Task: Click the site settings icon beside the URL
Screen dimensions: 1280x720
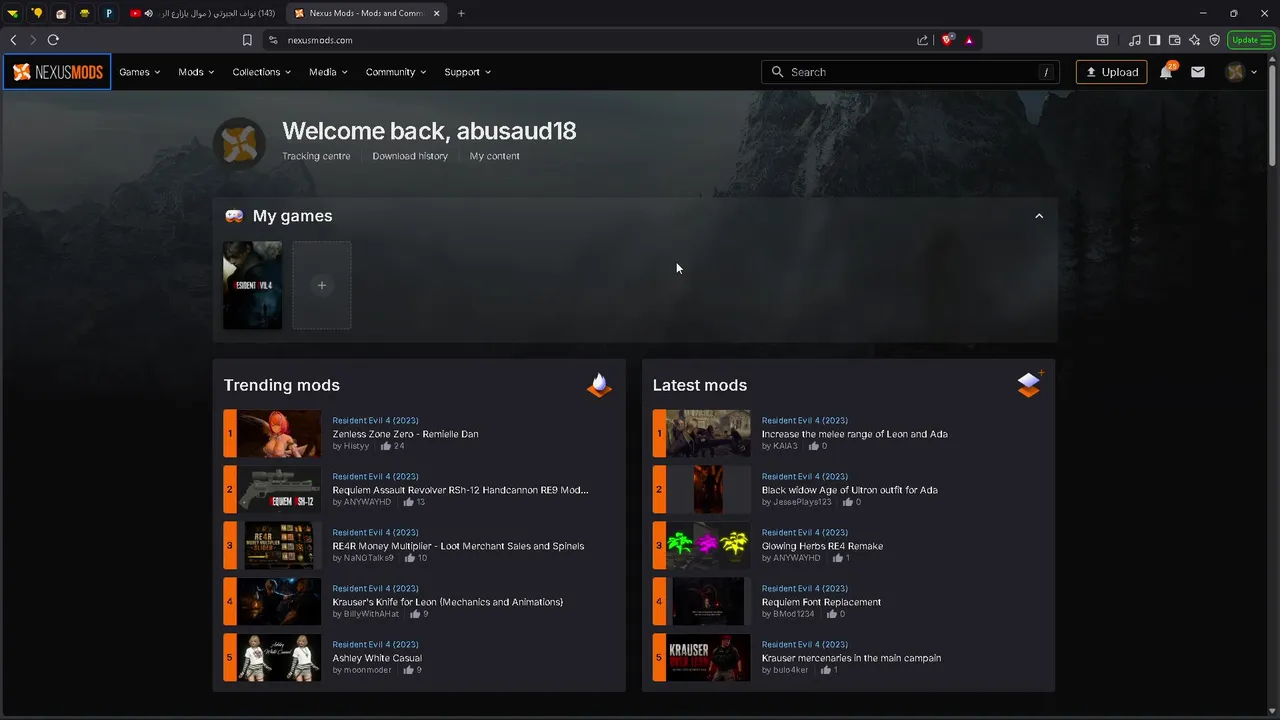Action: tap(272, 40)
